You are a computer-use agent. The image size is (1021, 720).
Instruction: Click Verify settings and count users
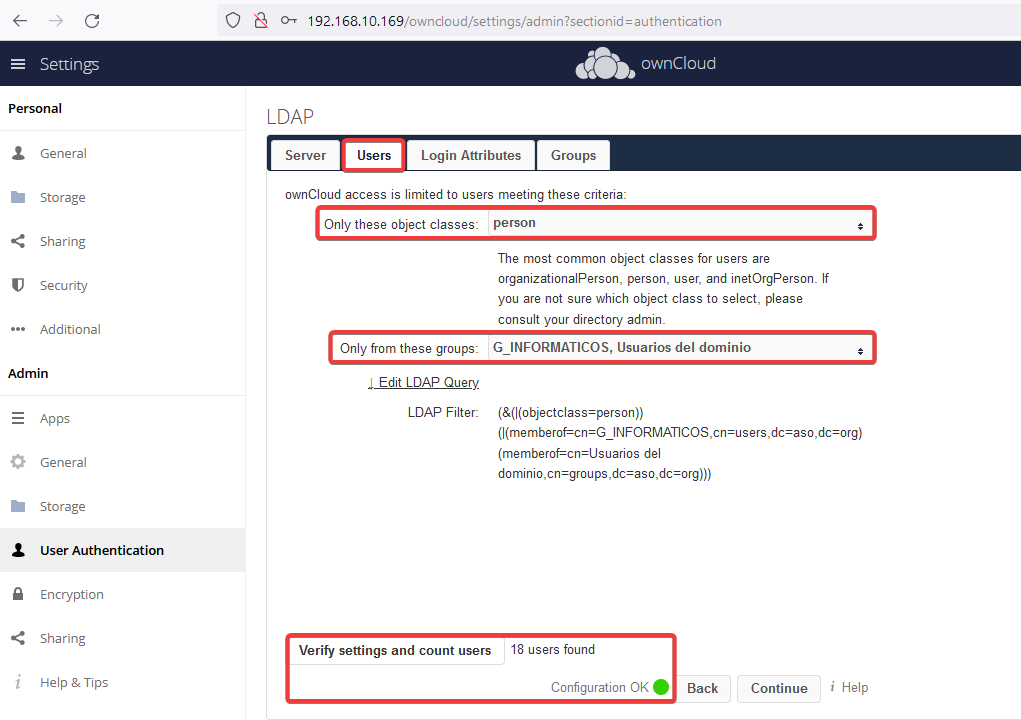pyautogui.click(x=395, y=650)
